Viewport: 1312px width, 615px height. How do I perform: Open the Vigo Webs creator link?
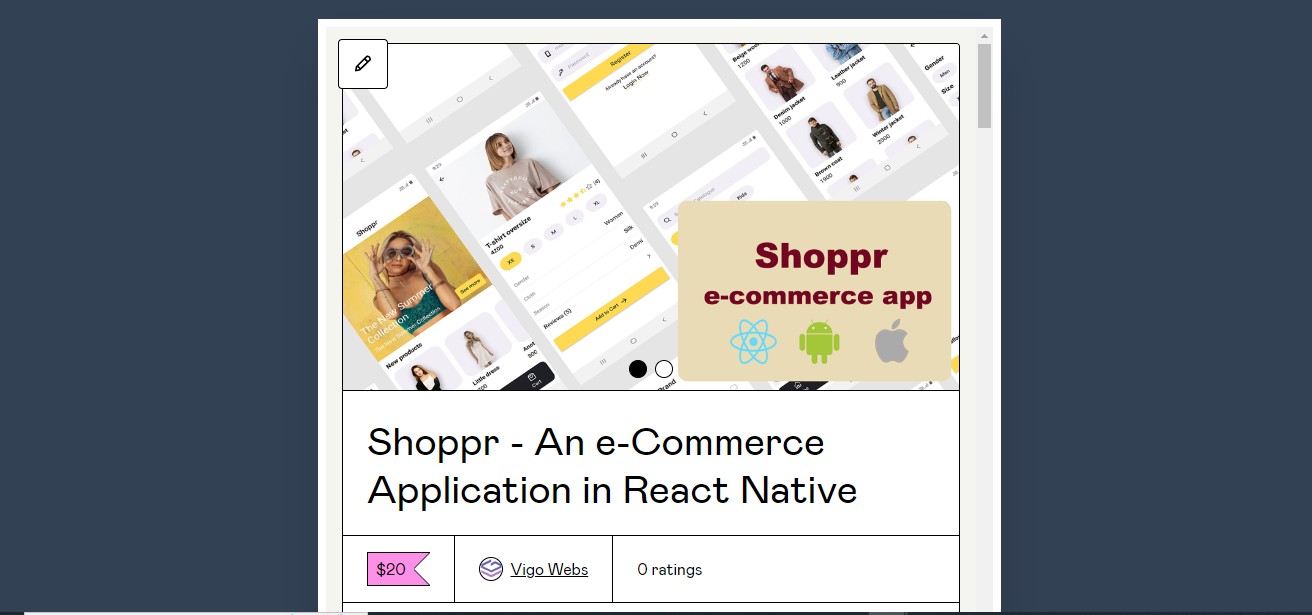coord(549,569)
